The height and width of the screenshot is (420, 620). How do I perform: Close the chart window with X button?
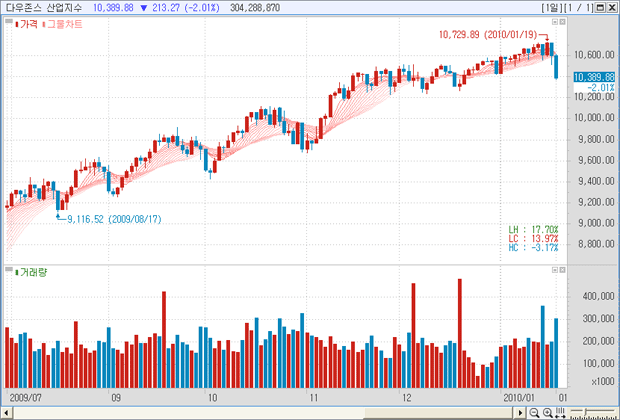611,7
